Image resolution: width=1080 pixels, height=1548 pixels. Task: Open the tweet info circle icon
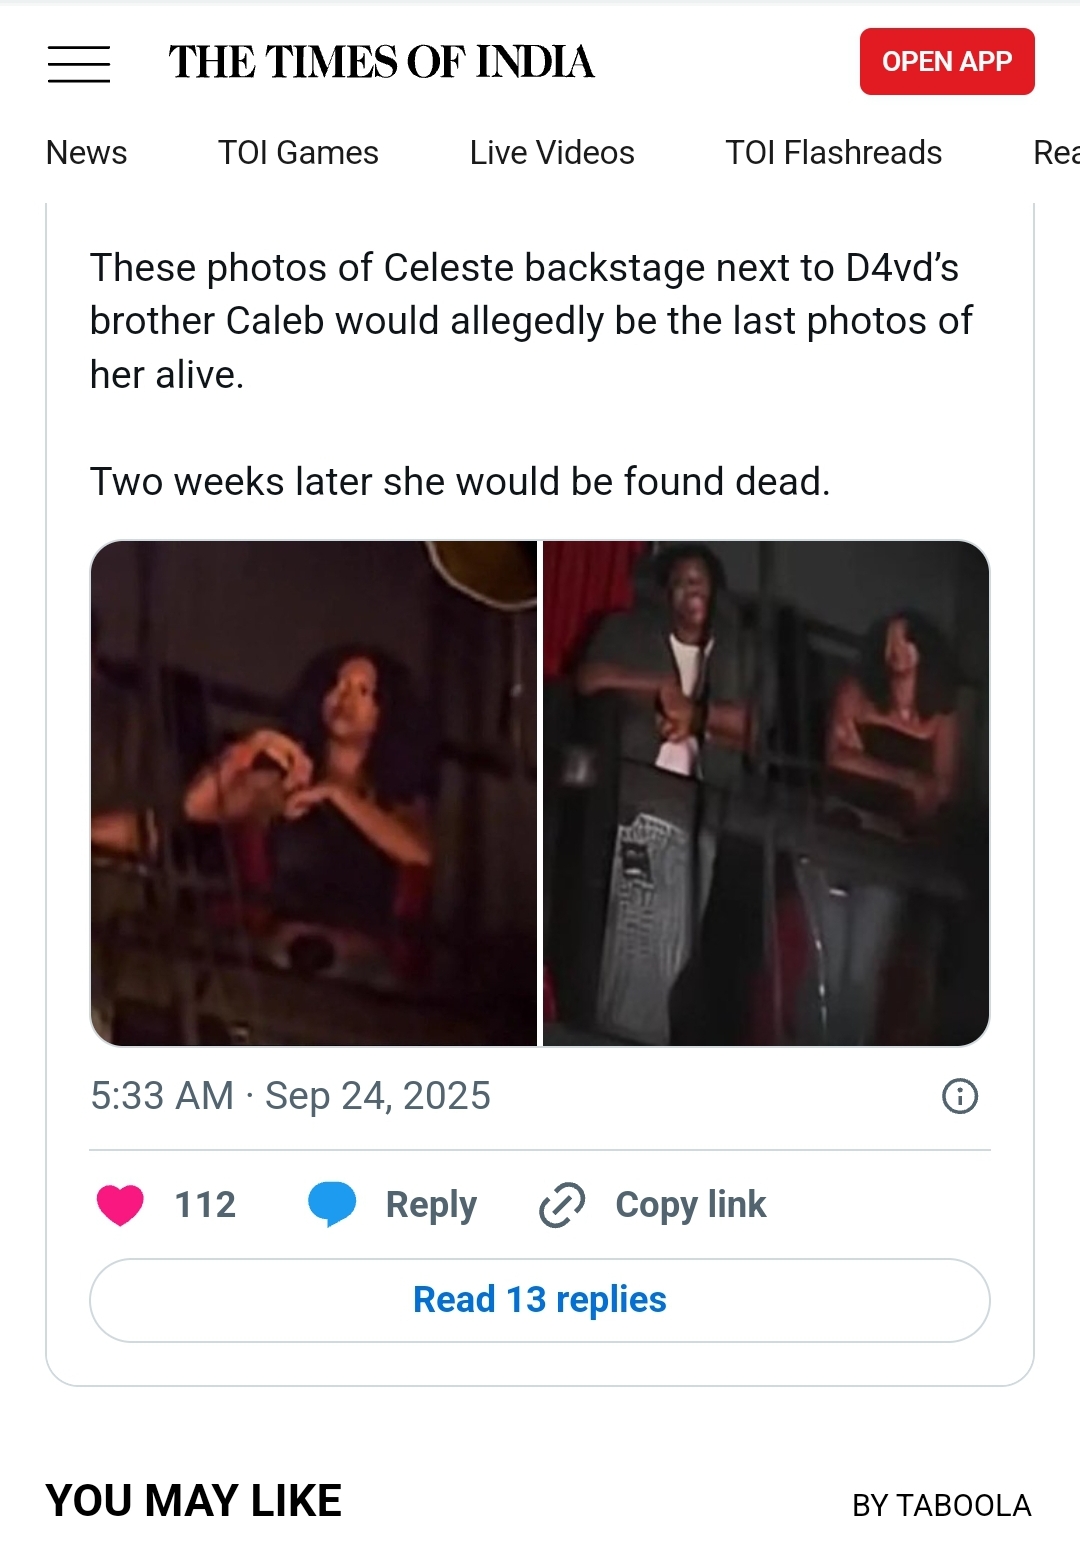960,1096
